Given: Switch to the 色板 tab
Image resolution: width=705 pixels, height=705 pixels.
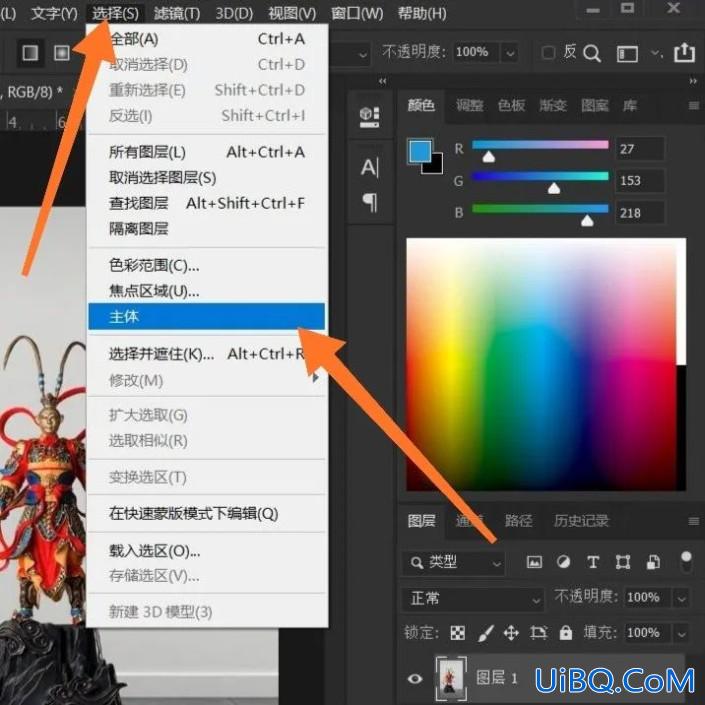Looking at the screenshot, I should pos(511,106).
